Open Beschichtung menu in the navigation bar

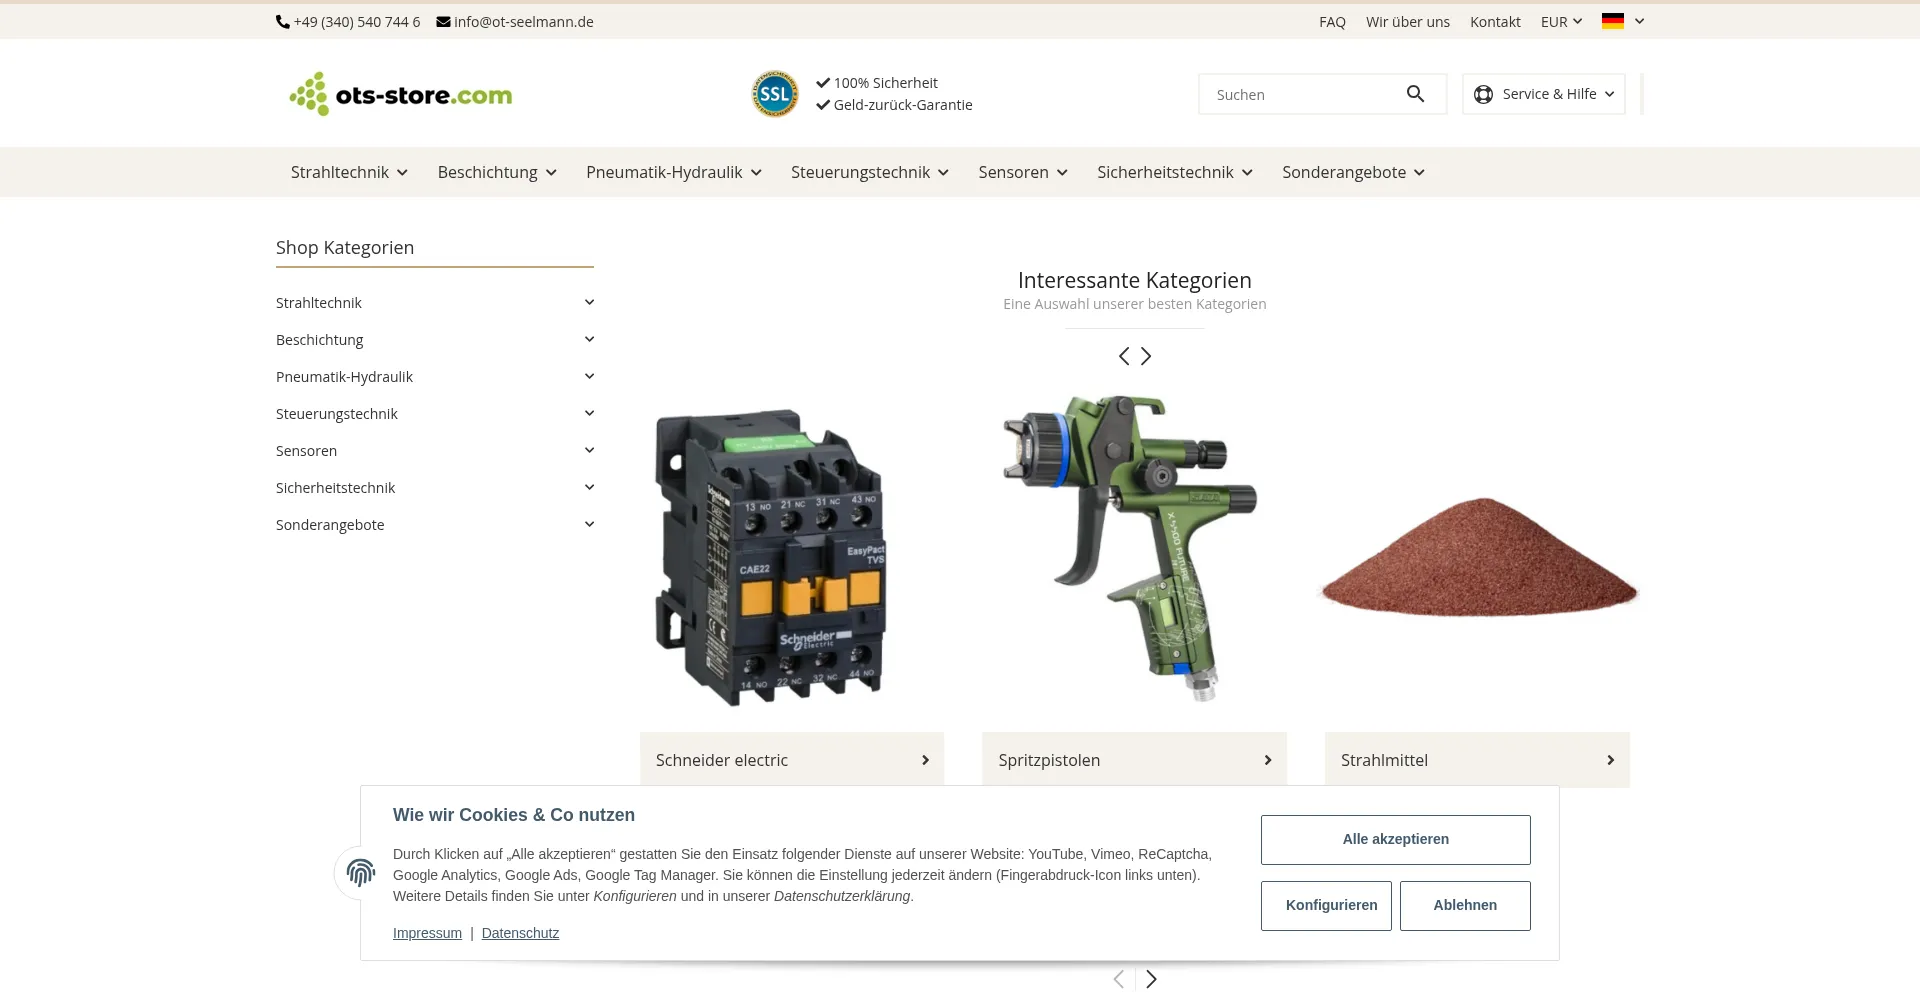pos(497,172)
